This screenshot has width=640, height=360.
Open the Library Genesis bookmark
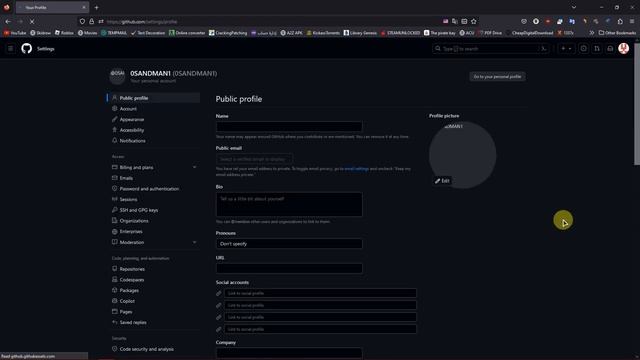click(x=360, y=33)
